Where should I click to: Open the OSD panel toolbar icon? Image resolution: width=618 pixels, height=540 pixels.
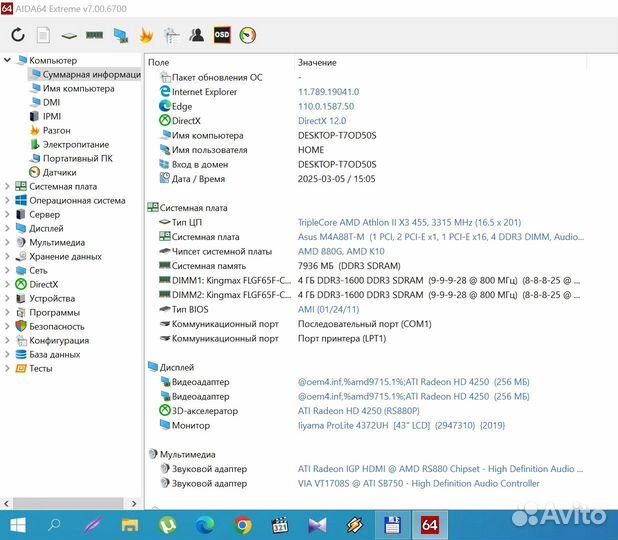tap(222, 35)
